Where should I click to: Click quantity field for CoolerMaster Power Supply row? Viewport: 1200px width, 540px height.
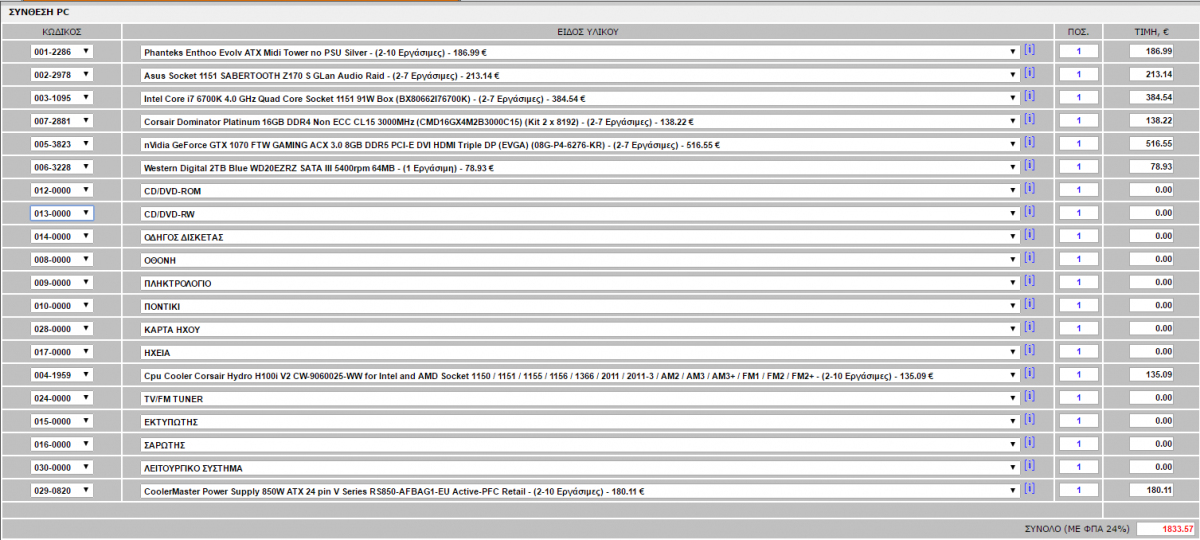pyautogui.click(x=1079, y=490)
